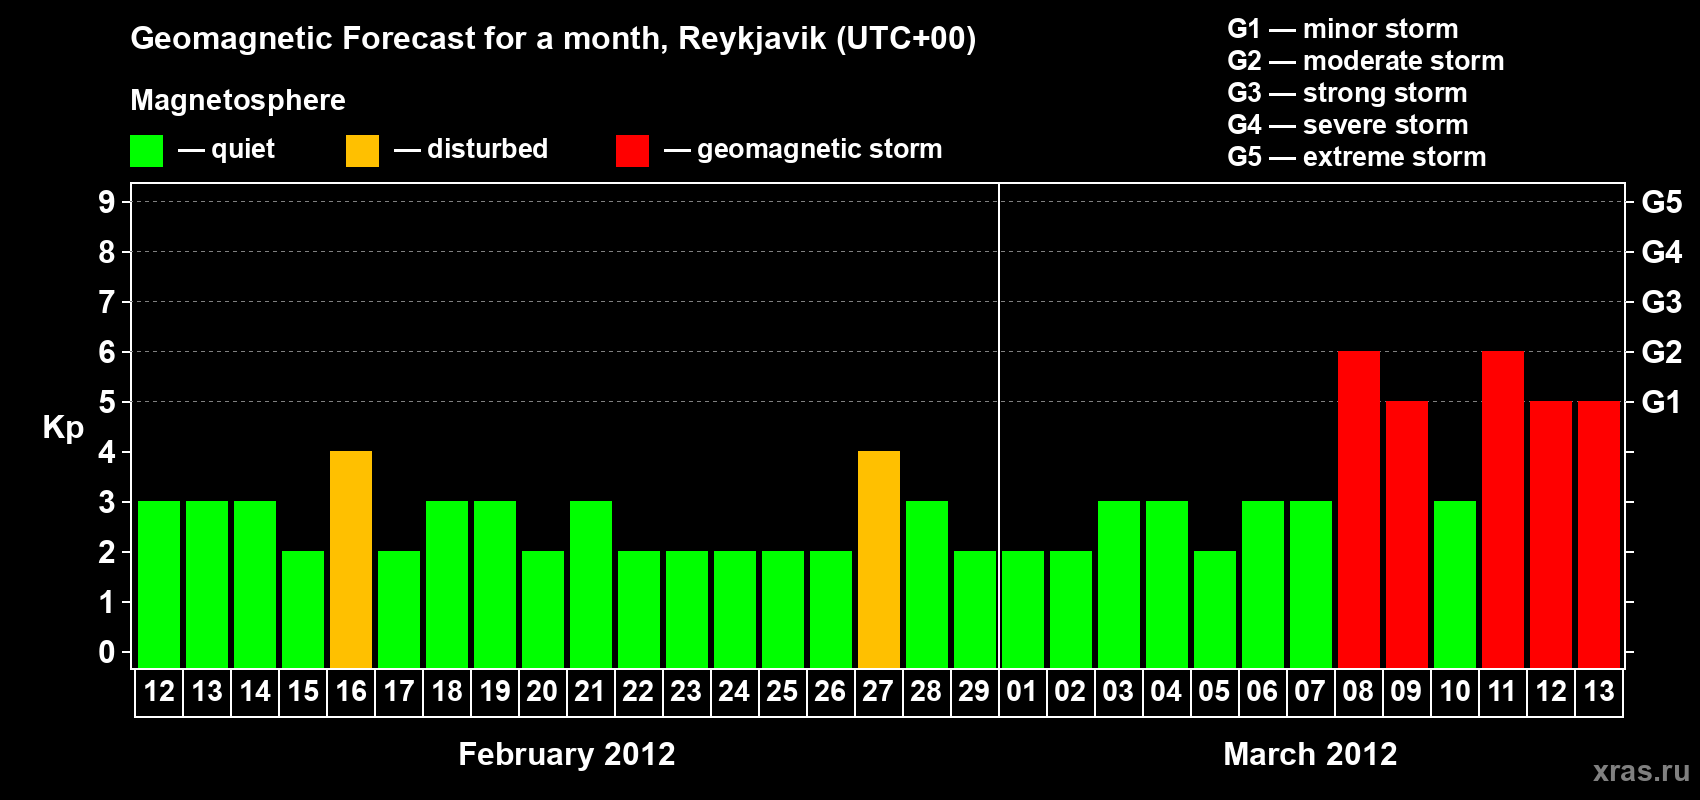
Task: Click the Kp value 0 on left axis
Action: click(106, 652)
